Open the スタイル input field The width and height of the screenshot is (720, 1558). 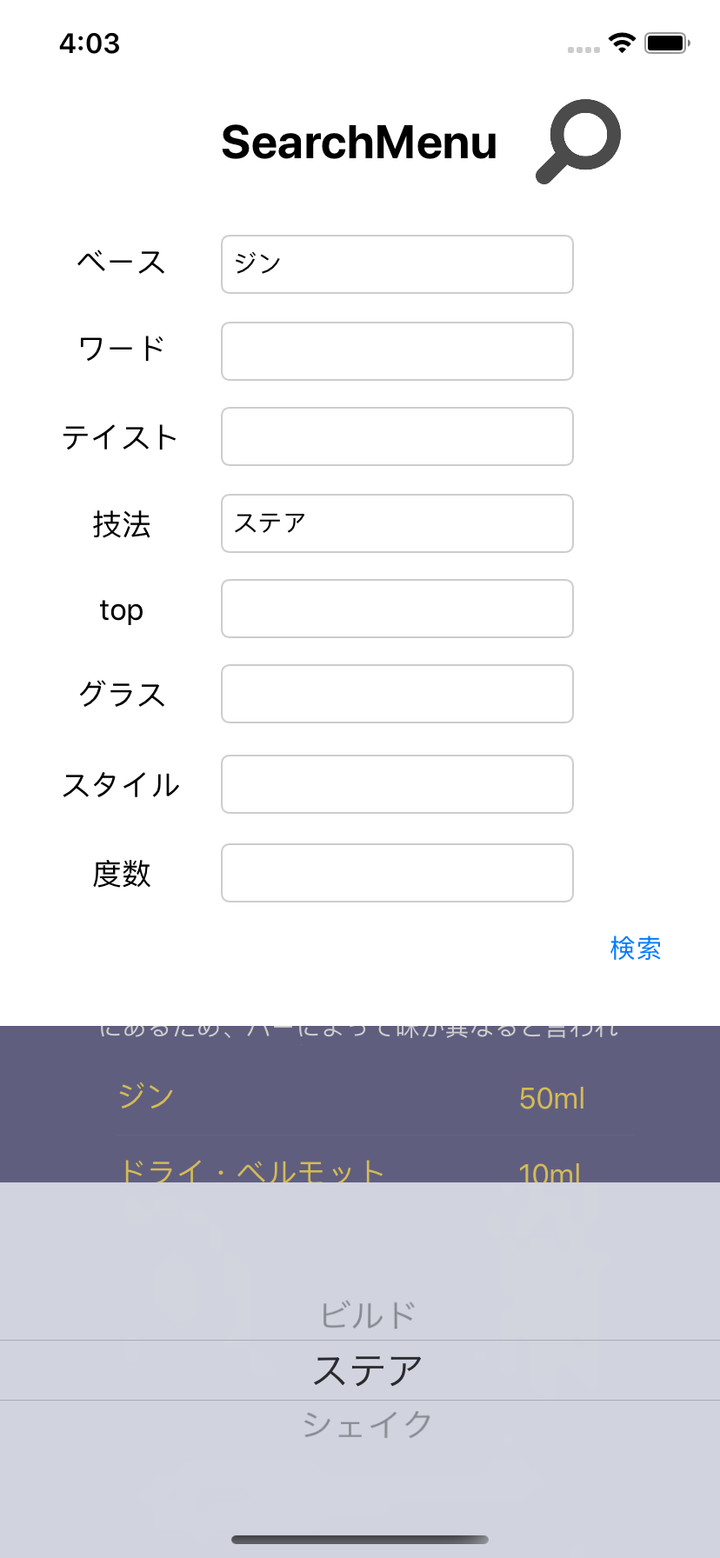click(x=397, y=784)
